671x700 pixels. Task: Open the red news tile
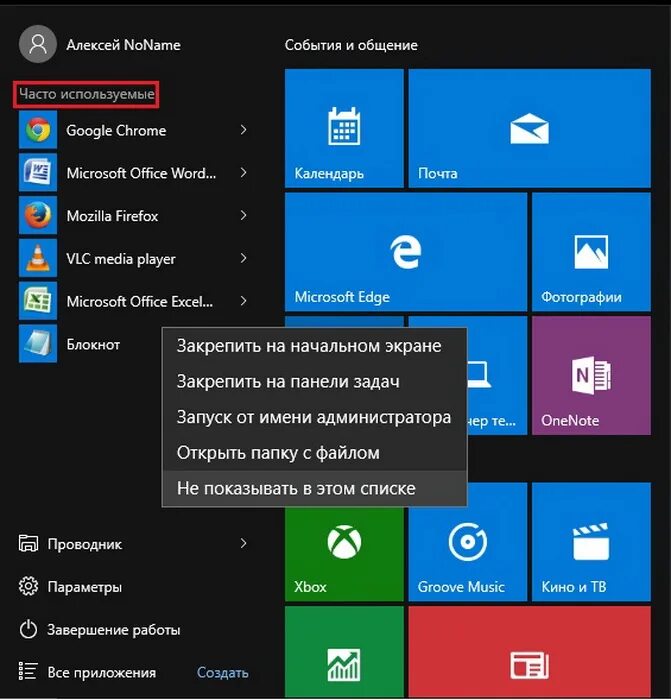tap(529, 652)
